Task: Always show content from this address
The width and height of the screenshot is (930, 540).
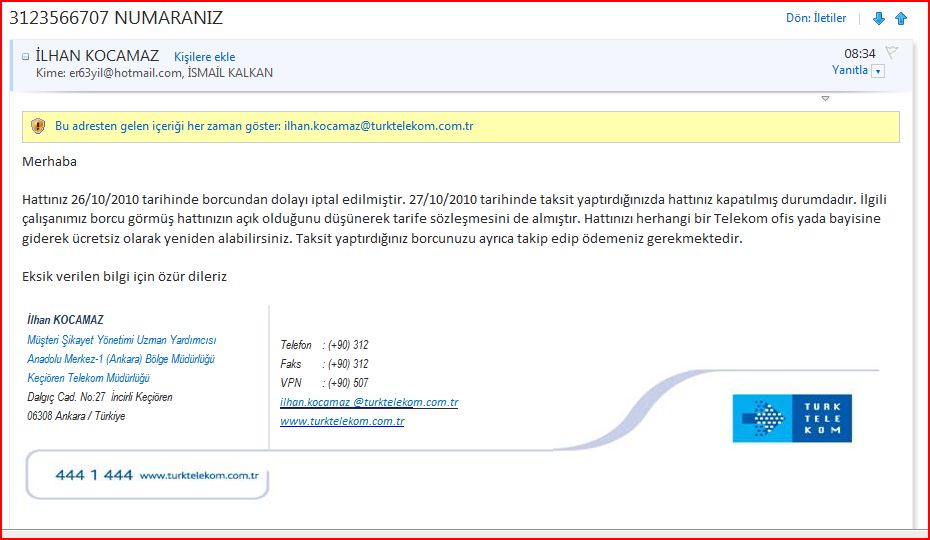Action: (x=264, y=126)
